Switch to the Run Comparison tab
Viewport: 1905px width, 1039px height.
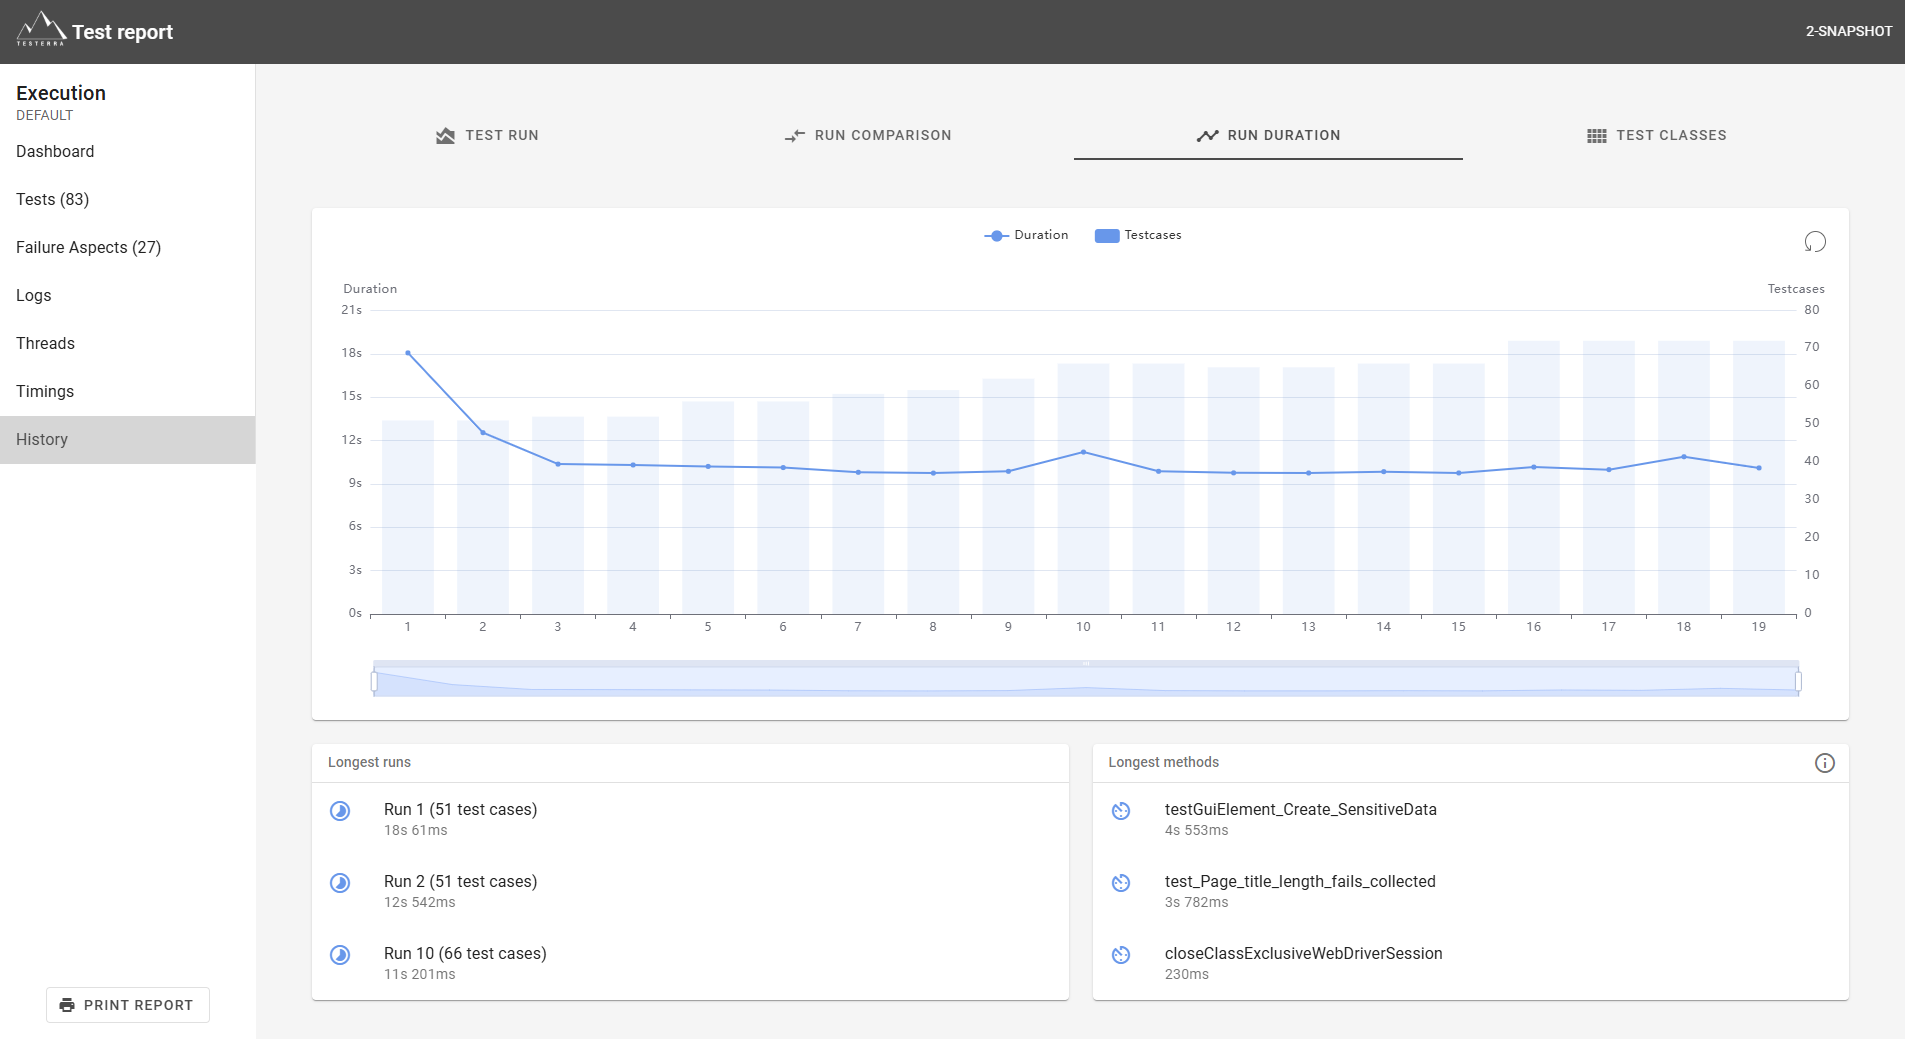point(868,135)
